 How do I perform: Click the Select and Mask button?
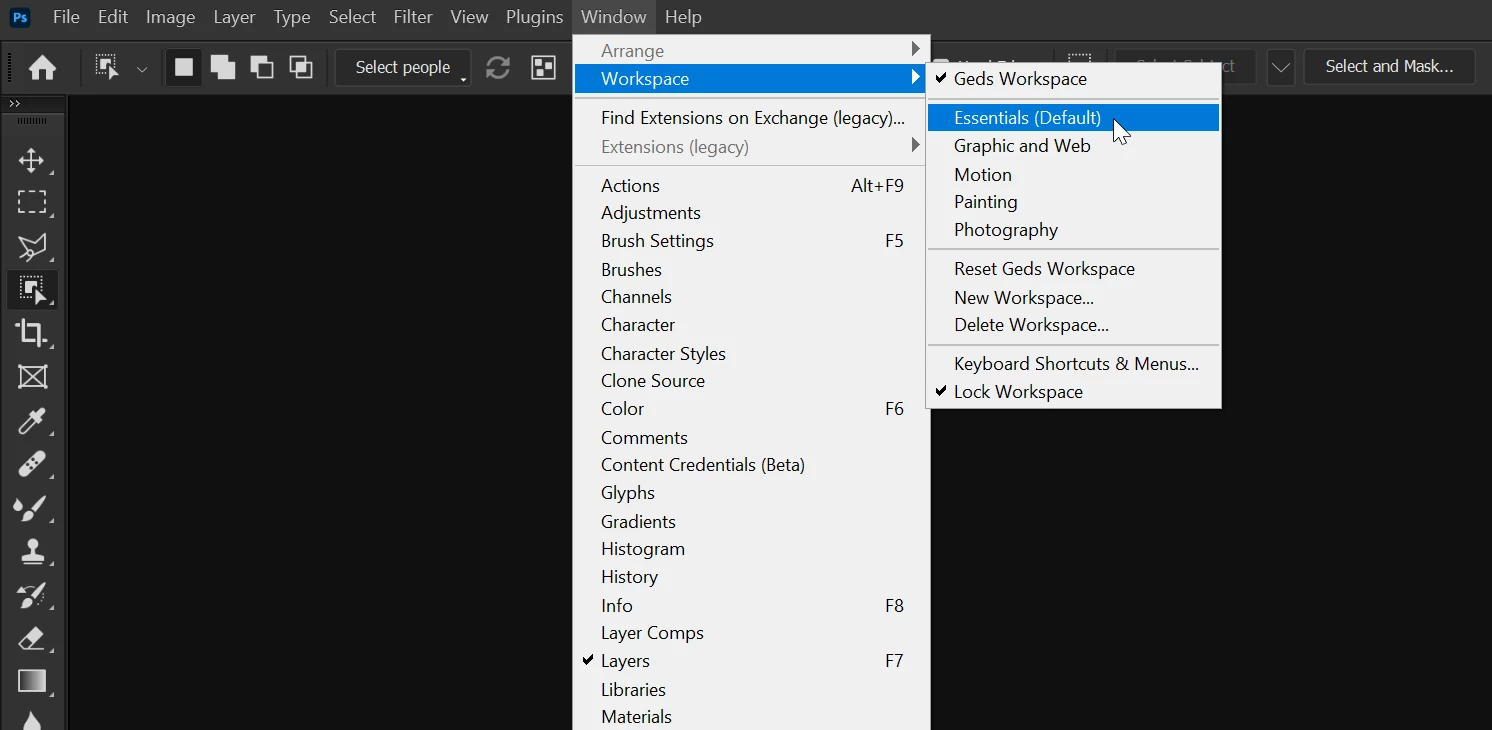[x=1389, y=67]
